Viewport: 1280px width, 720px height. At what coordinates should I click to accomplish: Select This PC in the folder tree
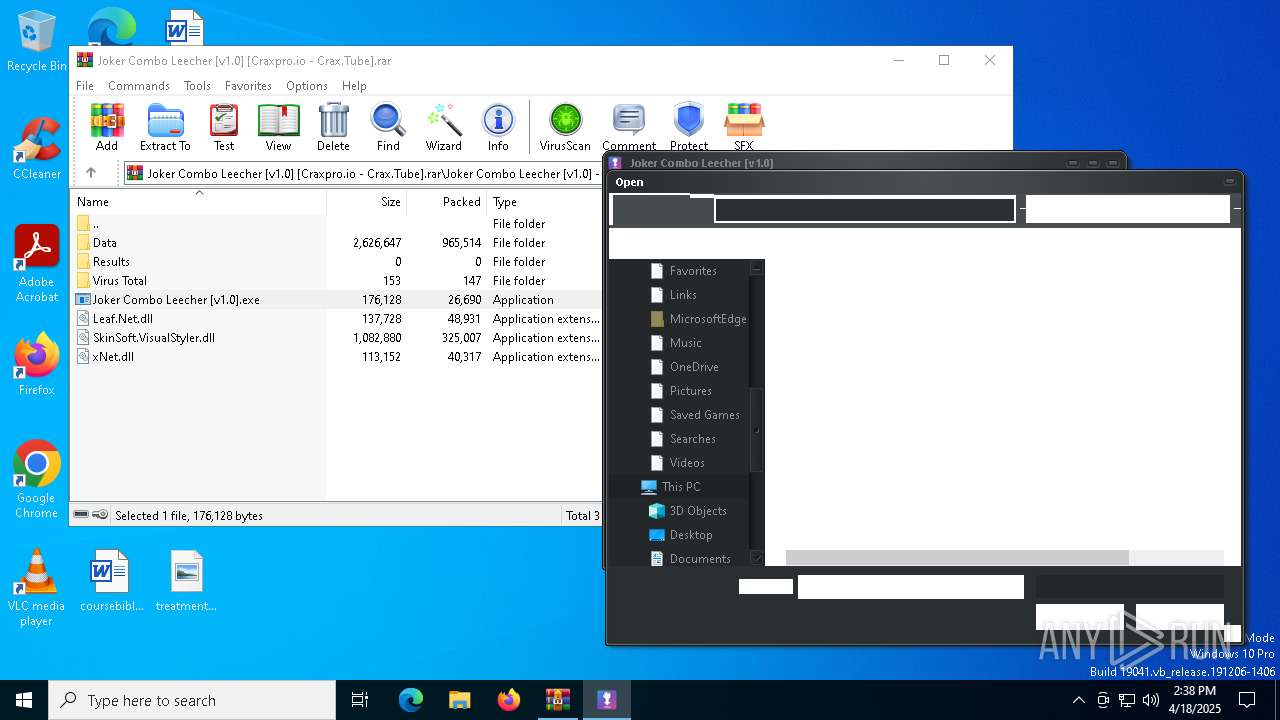tap(681, 487)
